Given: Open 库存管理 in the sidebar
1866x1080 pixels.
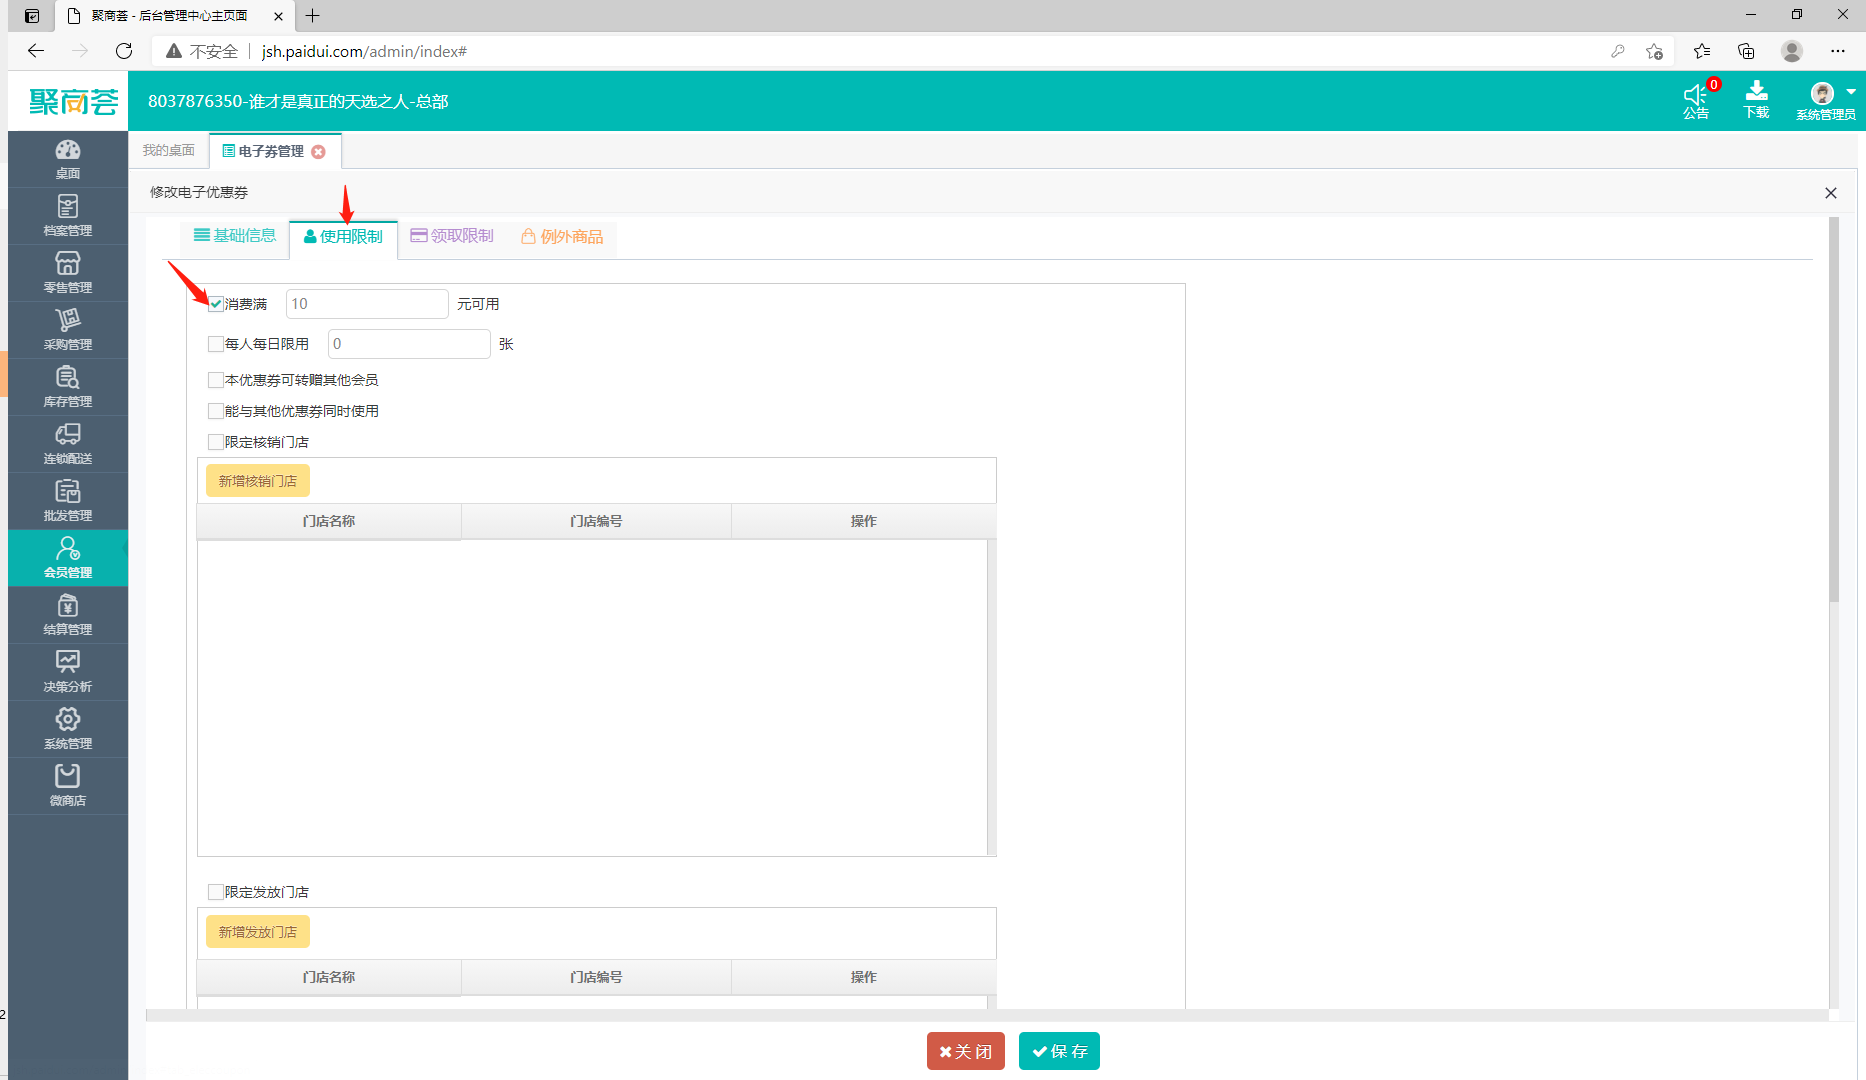Looking at the screenshot, I should coord(68,387).
